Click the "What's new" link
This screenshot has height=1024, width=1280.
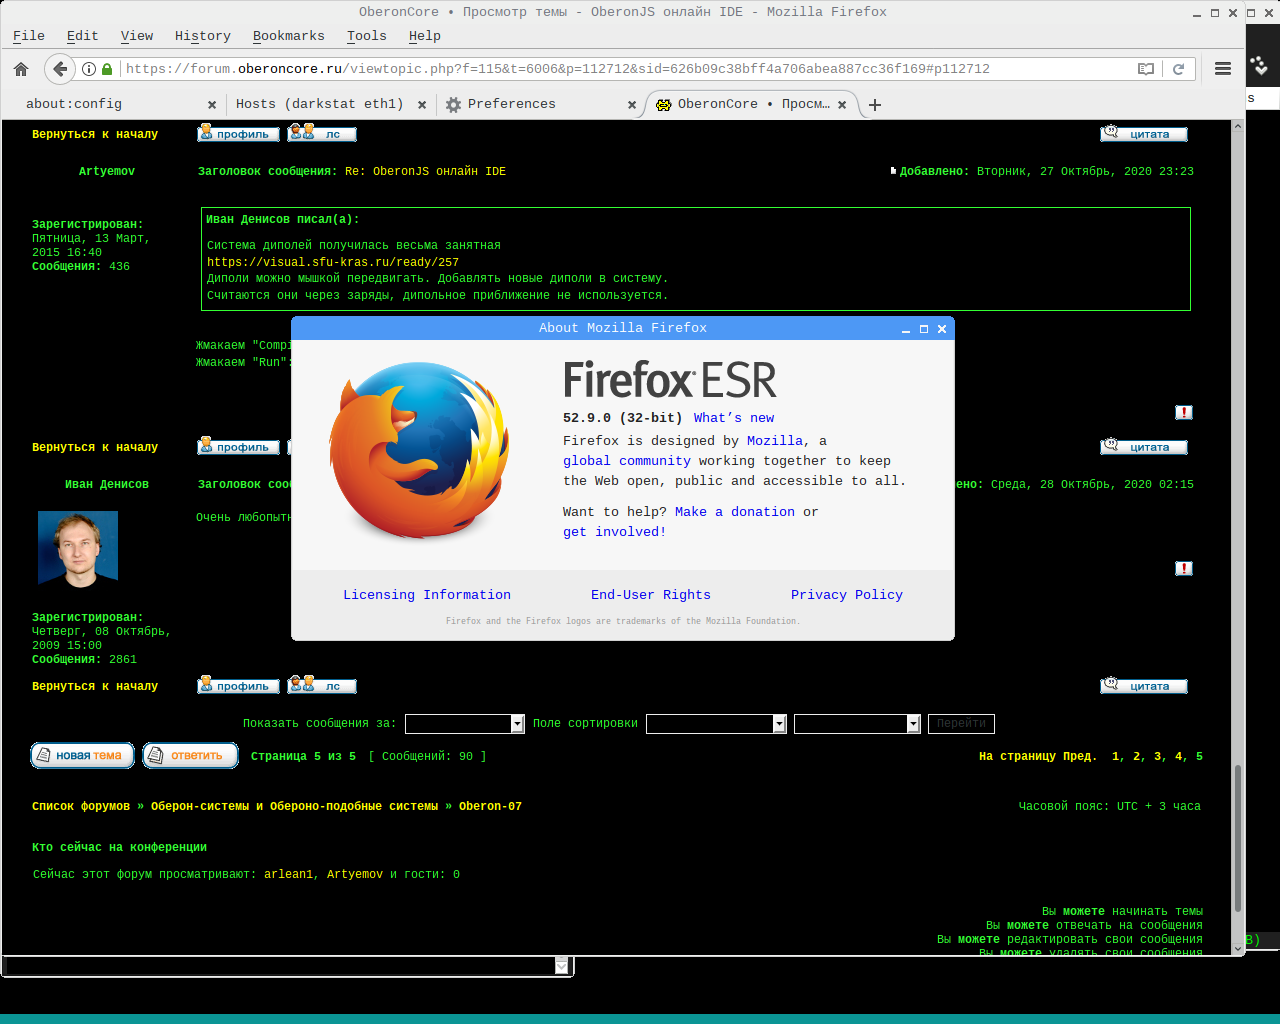[733, 418]
